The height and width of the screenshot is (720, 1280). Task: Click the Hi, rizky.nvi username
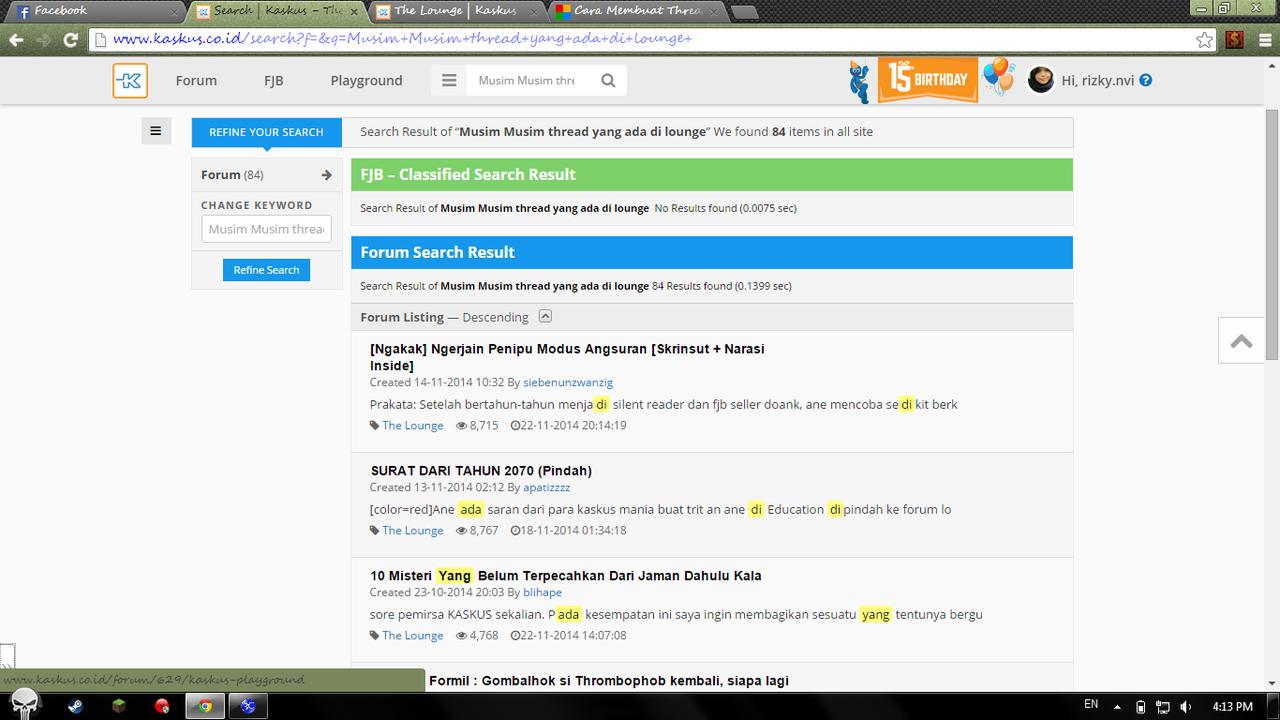(1098, 80)
